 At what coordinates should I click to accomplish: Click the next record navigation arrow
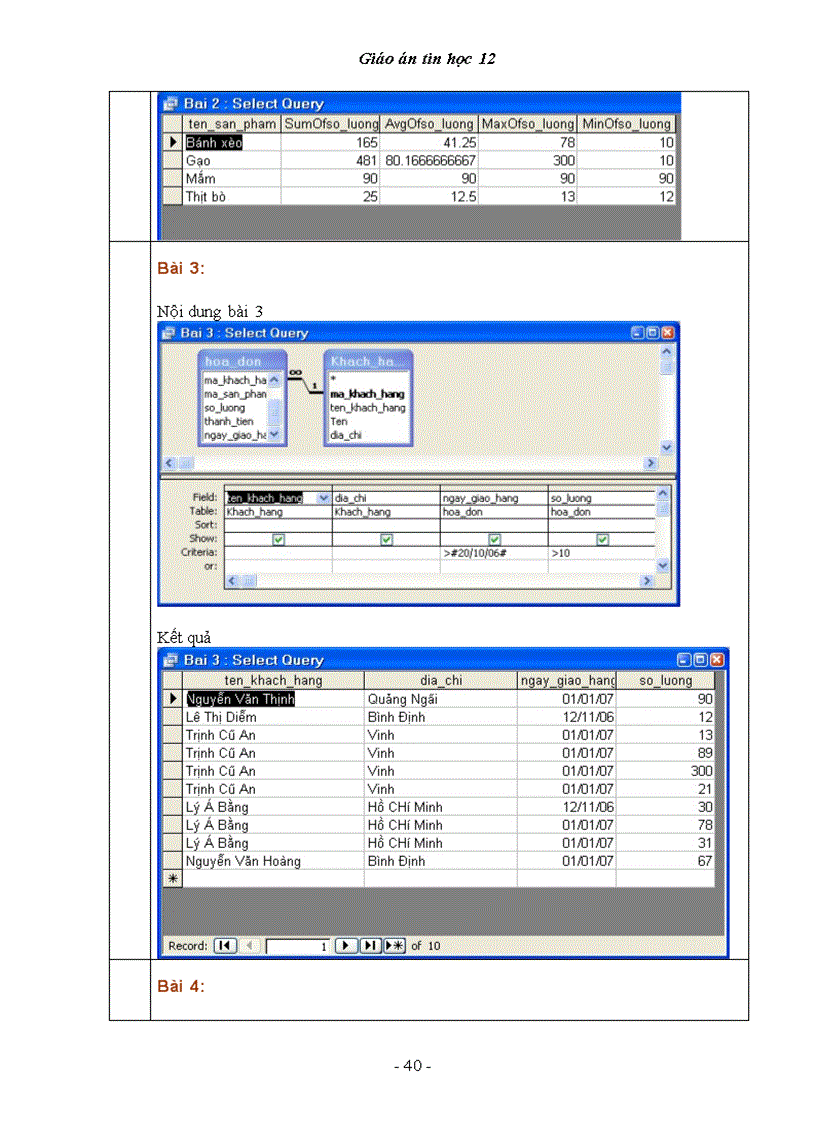346,945
